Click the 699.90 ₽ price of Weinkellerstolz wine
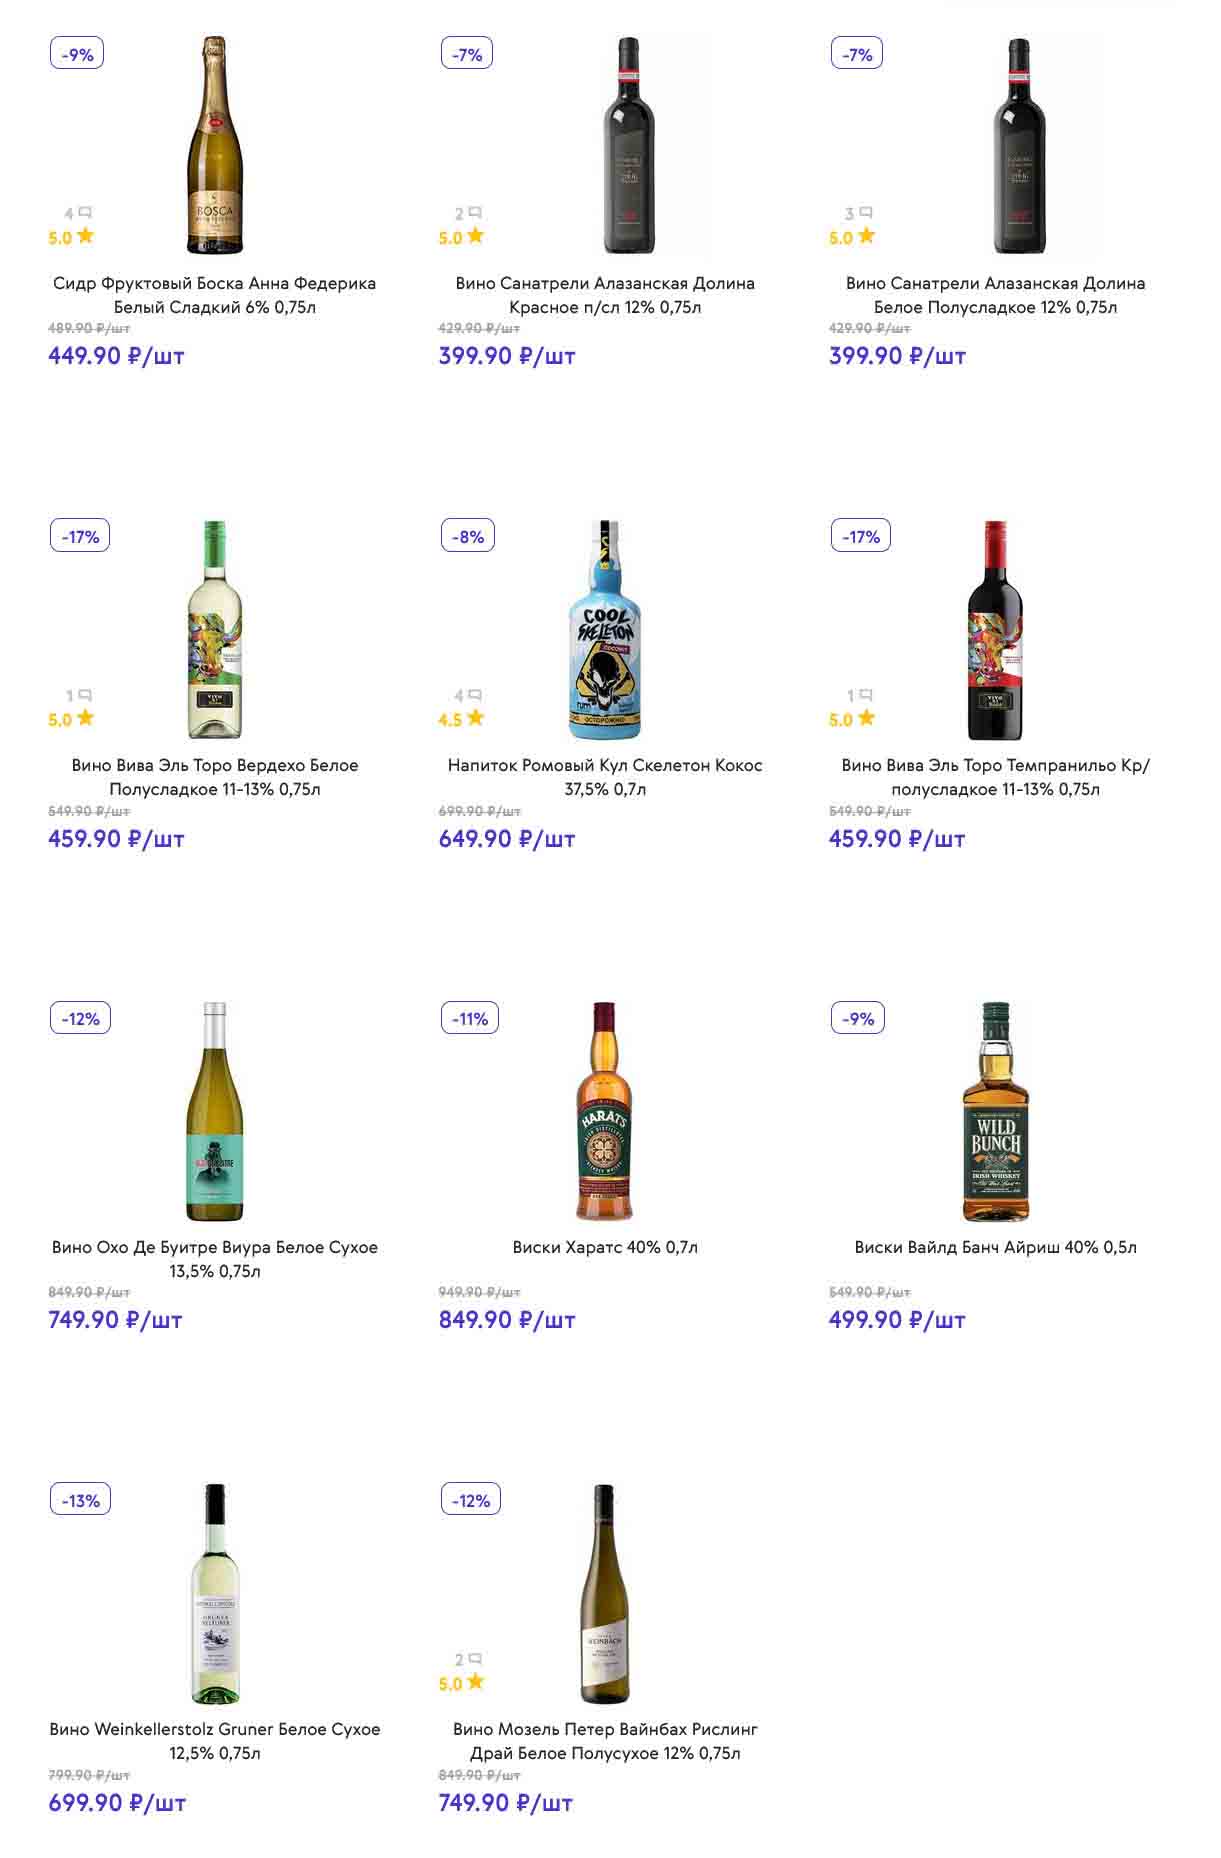 [117, 1803]
